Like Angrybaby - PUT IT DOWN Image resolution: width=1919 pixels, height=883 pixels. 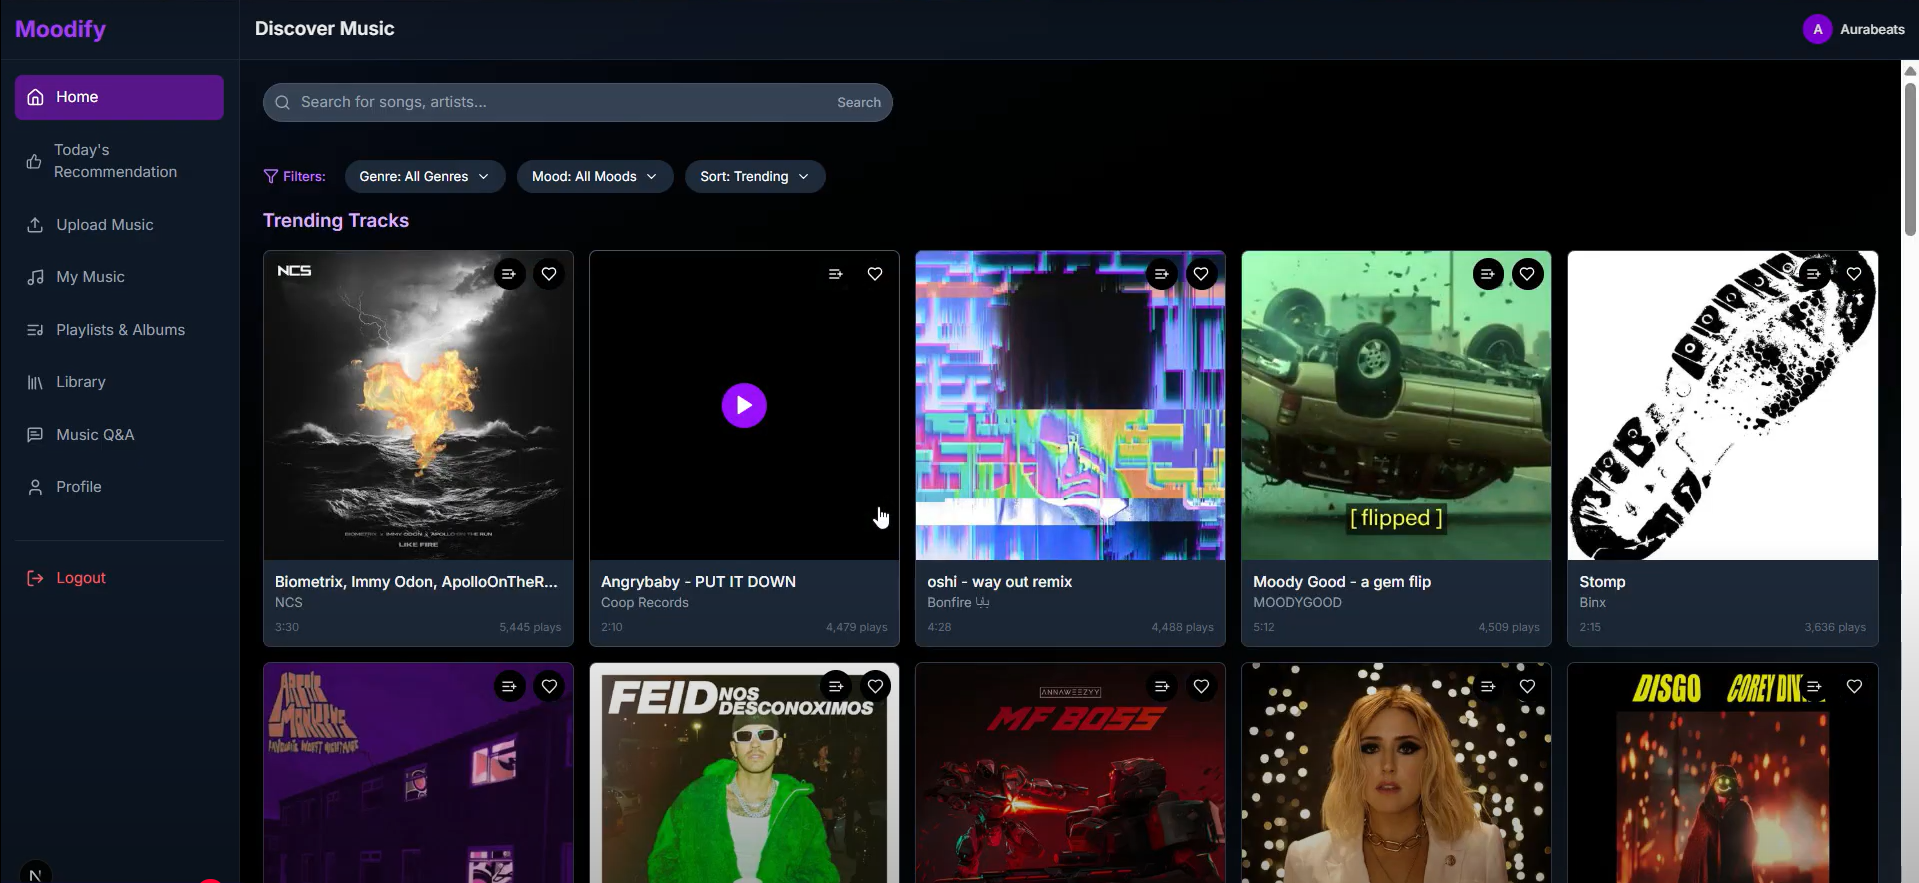click(x=875, y=274)
